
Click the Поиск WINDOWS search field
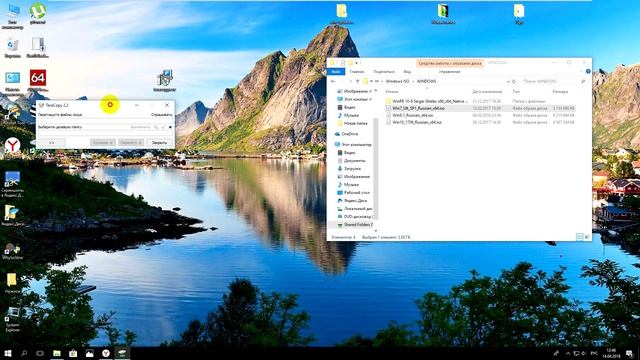point(551,81)
